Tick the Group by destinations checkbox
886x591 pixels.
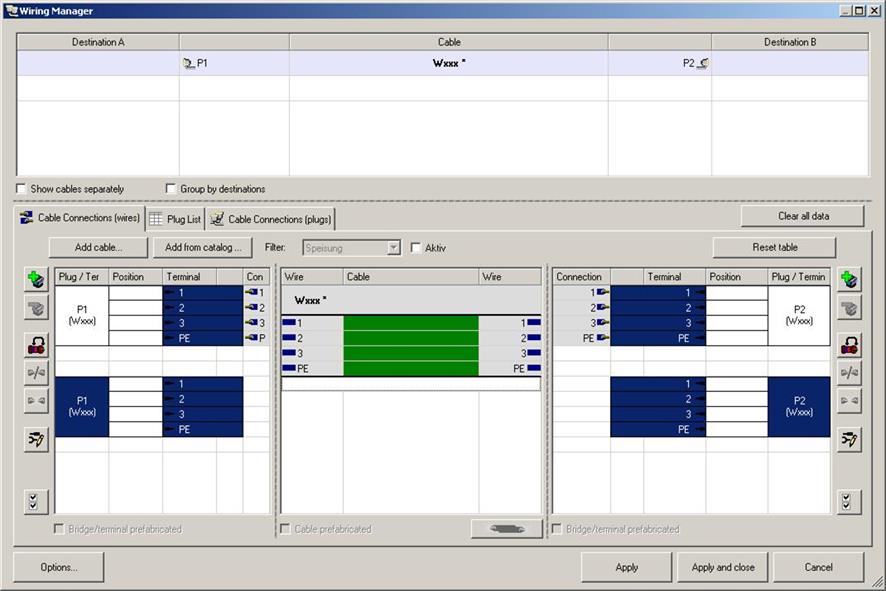click(171, 189)
